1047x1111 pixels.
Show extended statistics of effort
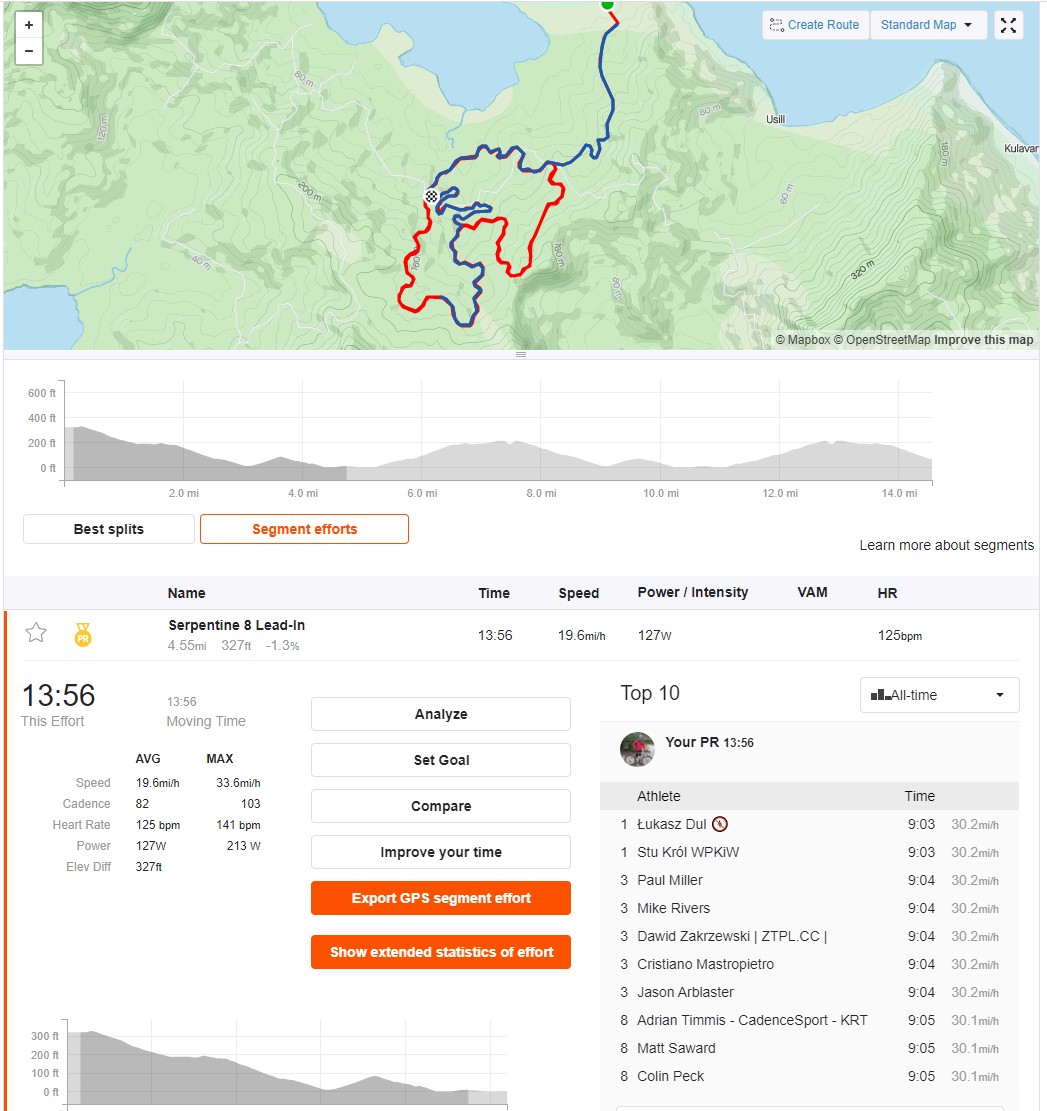click(x=441, y=952)
